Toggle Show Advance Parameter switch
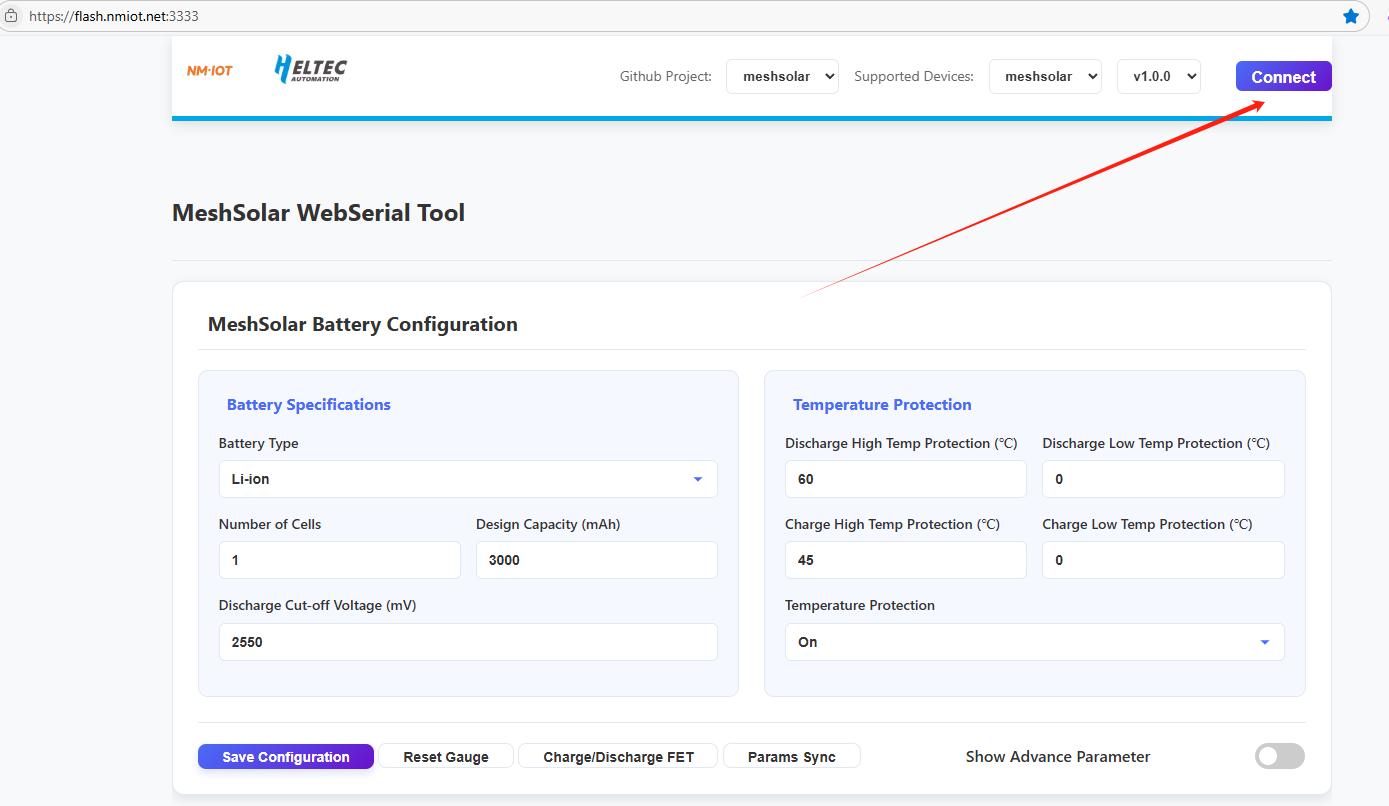Viewport: 1389px width, 806px height. [1279, 757]
